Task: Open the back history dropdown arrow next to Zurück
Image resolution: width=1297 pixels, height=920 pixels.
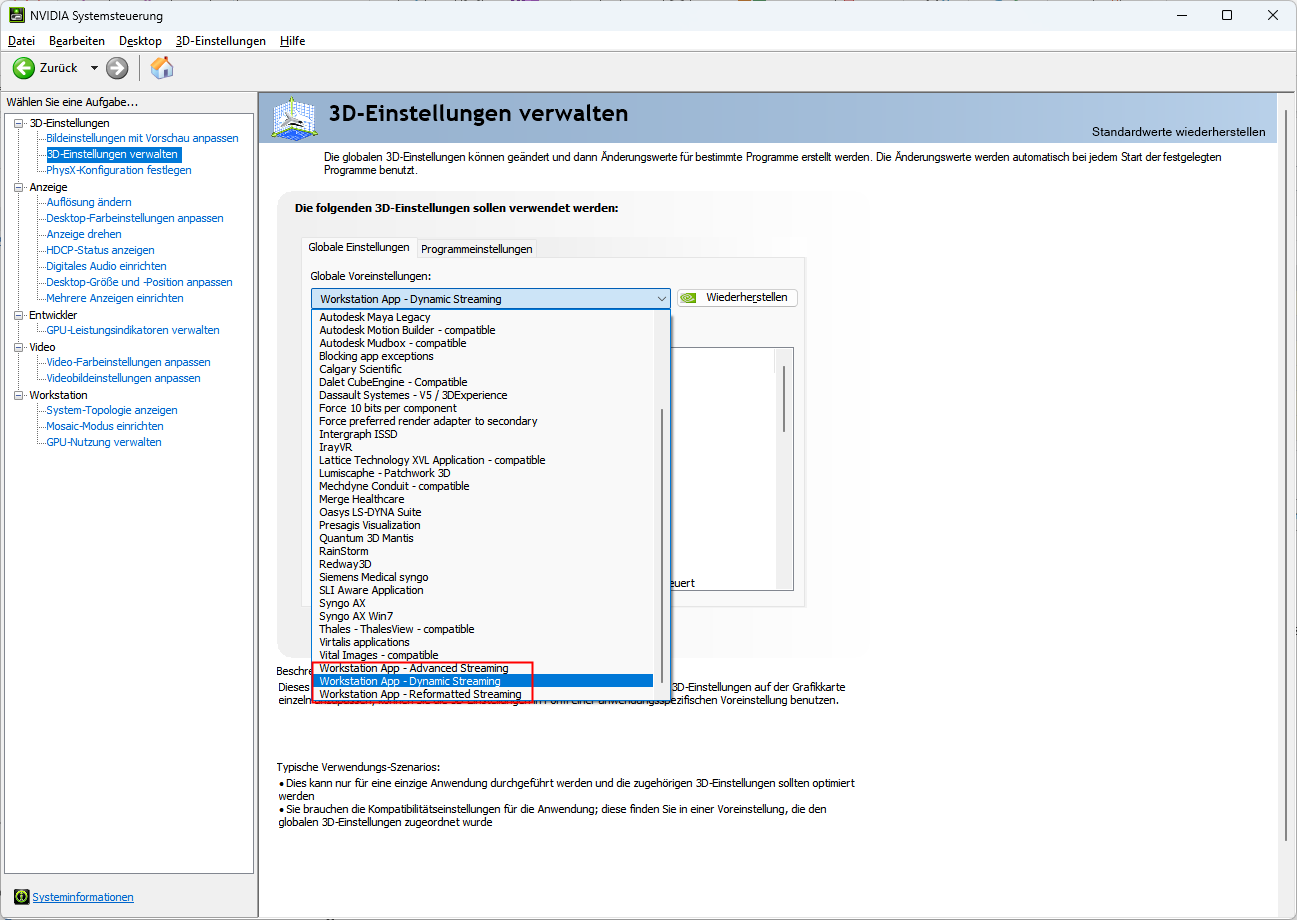Action: (94, 68)
